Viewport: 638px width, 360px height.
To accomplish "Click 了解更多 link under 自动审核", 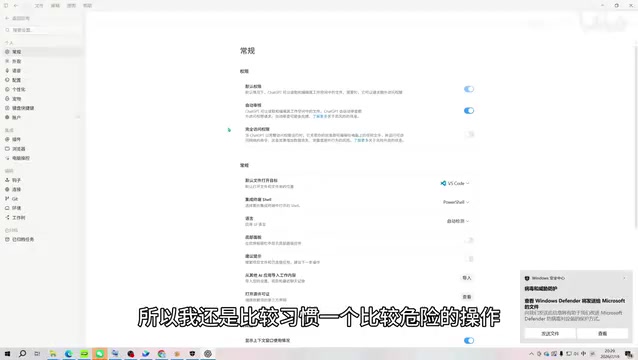I will [x=320, y=116].
